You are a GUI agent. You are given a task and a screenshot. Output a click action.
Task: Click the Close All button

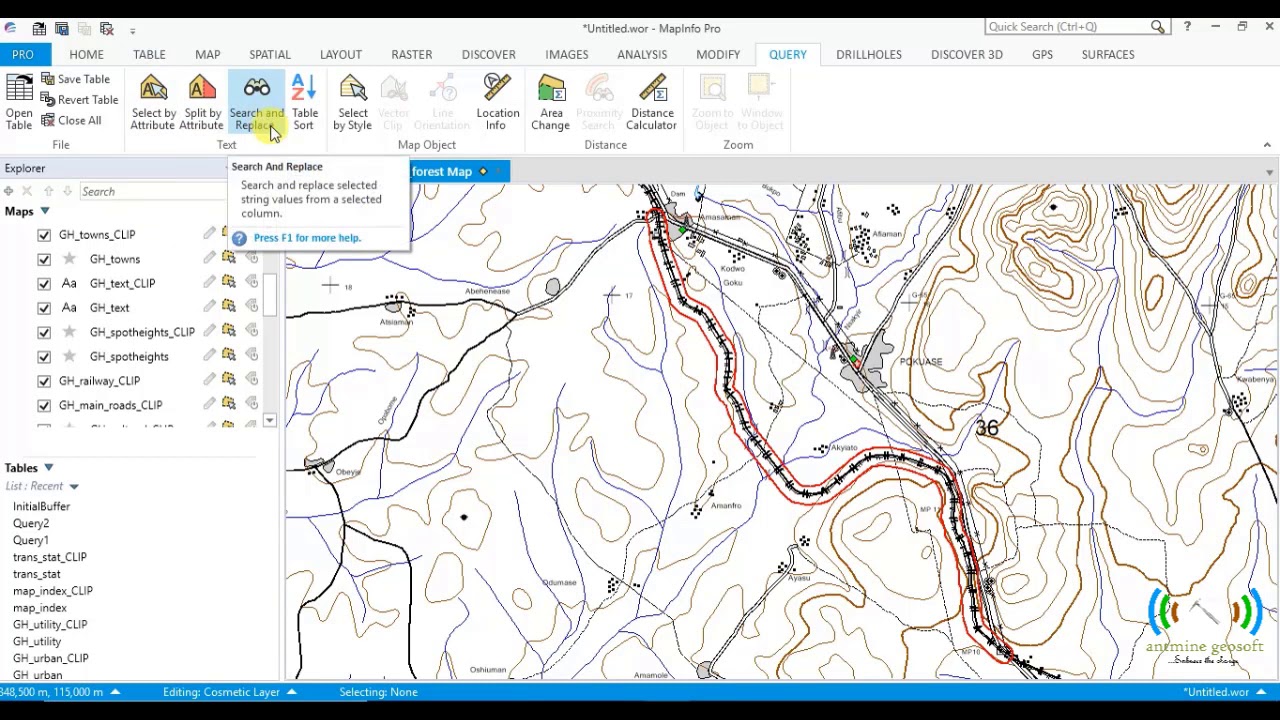(71, 120)
